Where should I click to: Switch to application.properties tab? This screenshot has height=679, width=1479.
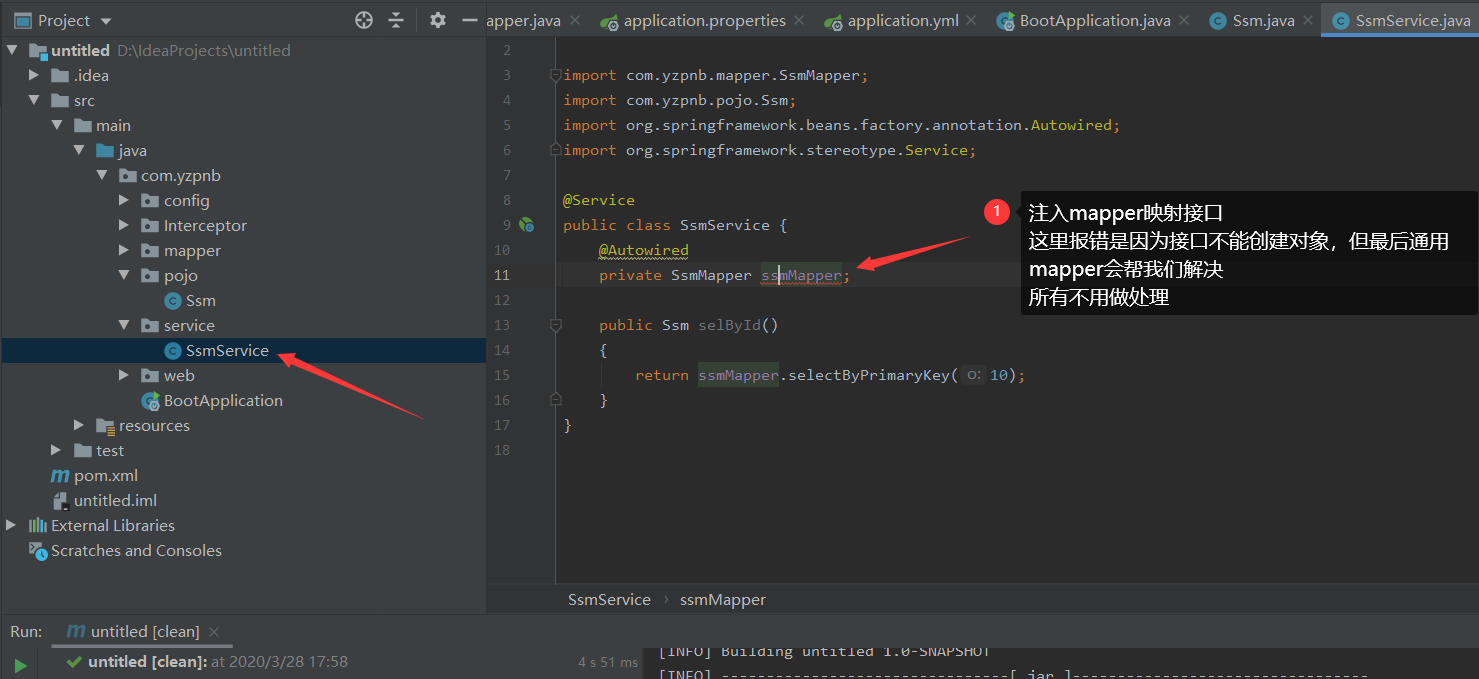[x=704, y=20]
